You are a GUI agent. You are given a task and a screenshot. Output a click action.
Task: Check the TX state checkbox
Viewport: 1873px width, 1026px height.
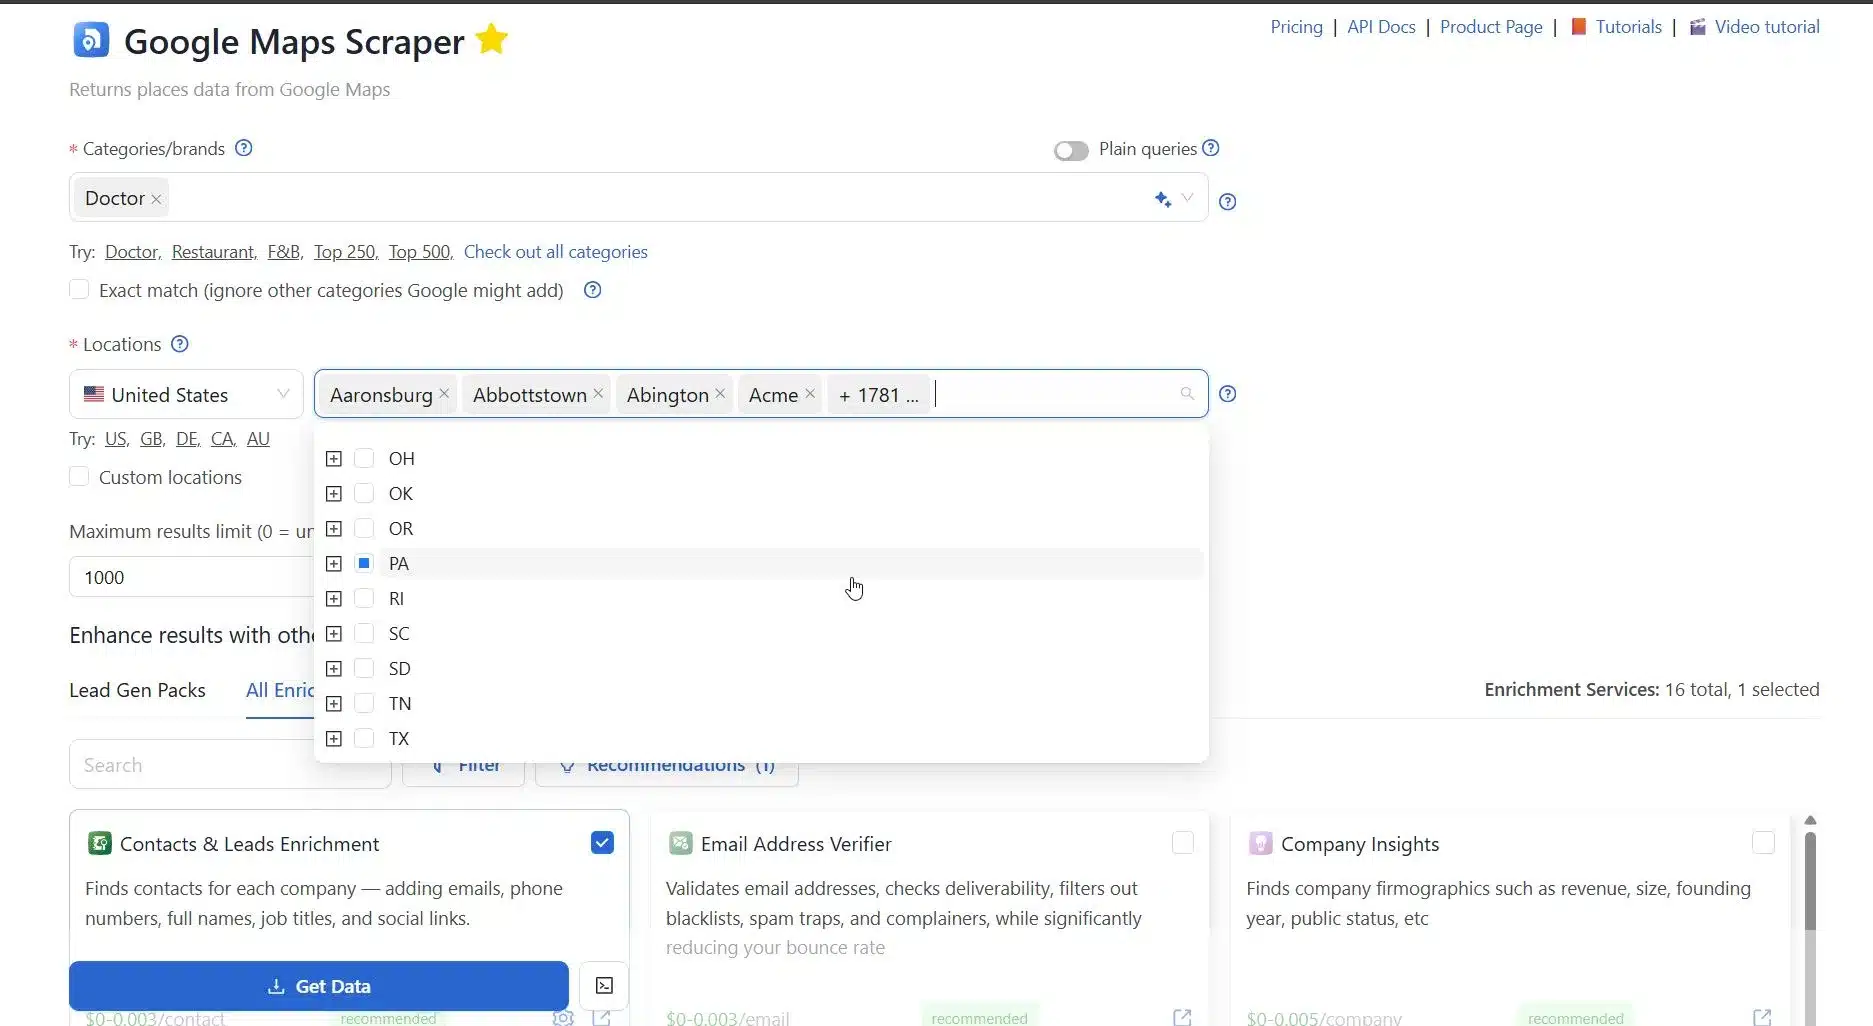(364, 738)
